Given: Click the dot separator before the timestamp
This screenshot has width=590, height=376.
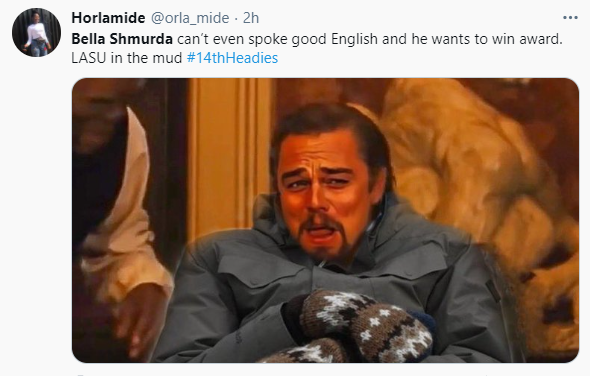Looking at the screenshot, I should (x=236, y=19).
